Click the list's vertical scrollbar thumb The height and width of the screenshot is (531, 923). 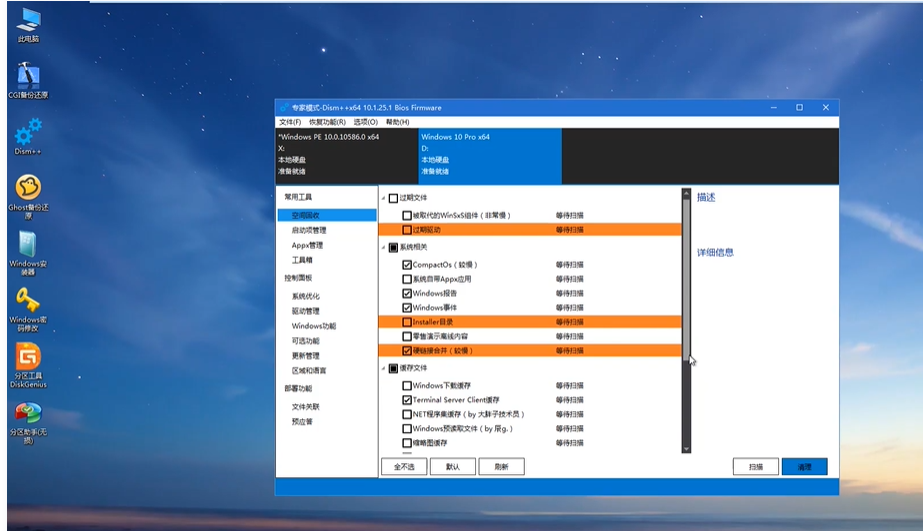[x=686, y=278]
